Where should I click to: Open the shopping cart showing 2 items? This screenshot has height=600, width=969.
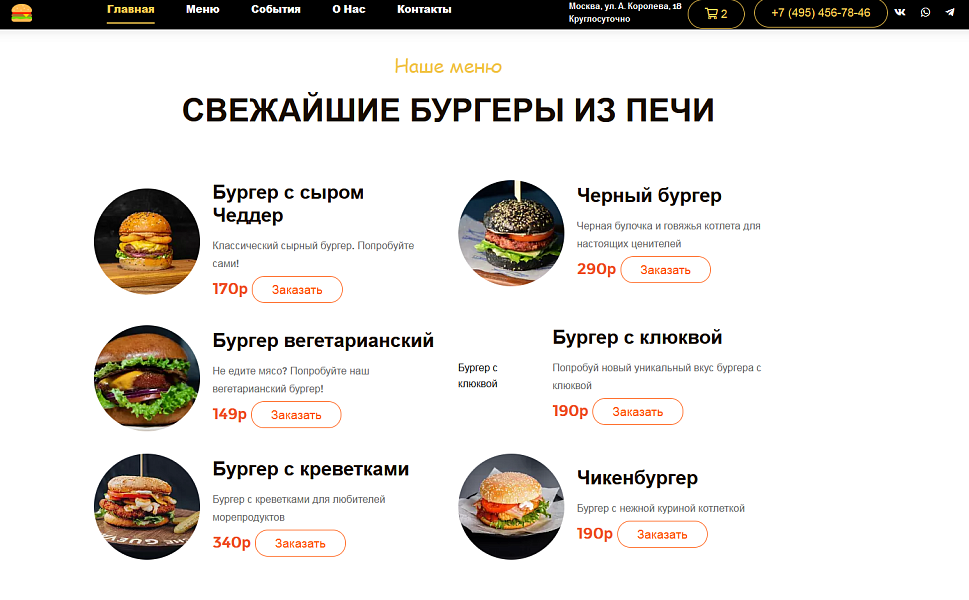[x=715, y=14]
